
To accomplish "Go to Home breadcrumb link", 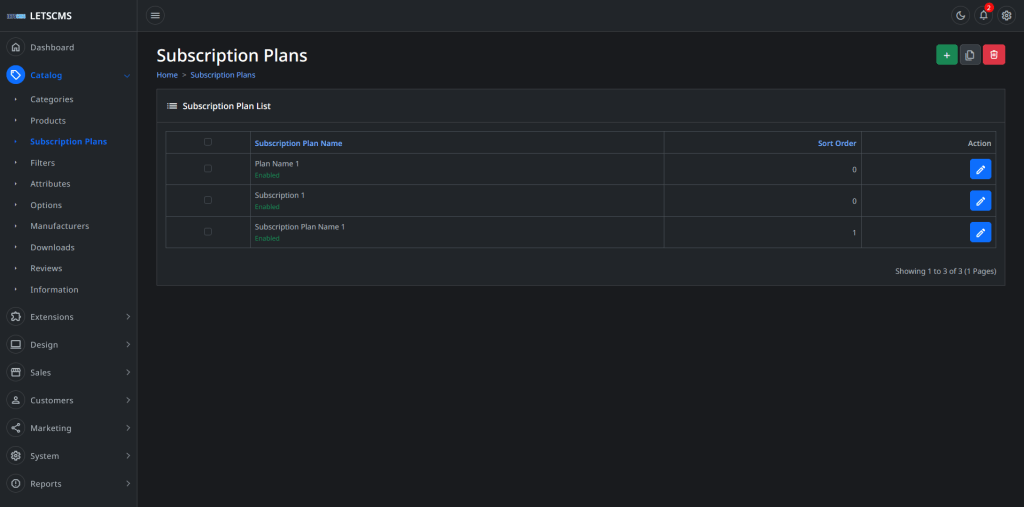I will (167, 75).
